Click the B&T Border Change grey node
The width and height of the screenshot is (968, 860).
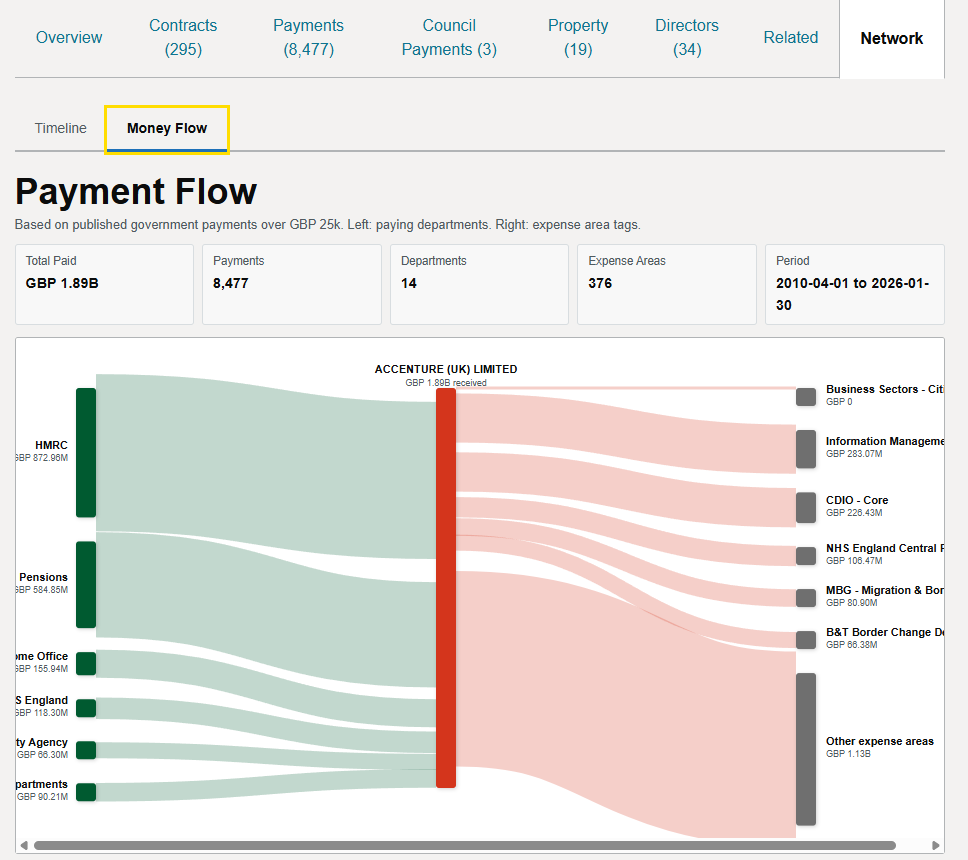click(806, 640)
